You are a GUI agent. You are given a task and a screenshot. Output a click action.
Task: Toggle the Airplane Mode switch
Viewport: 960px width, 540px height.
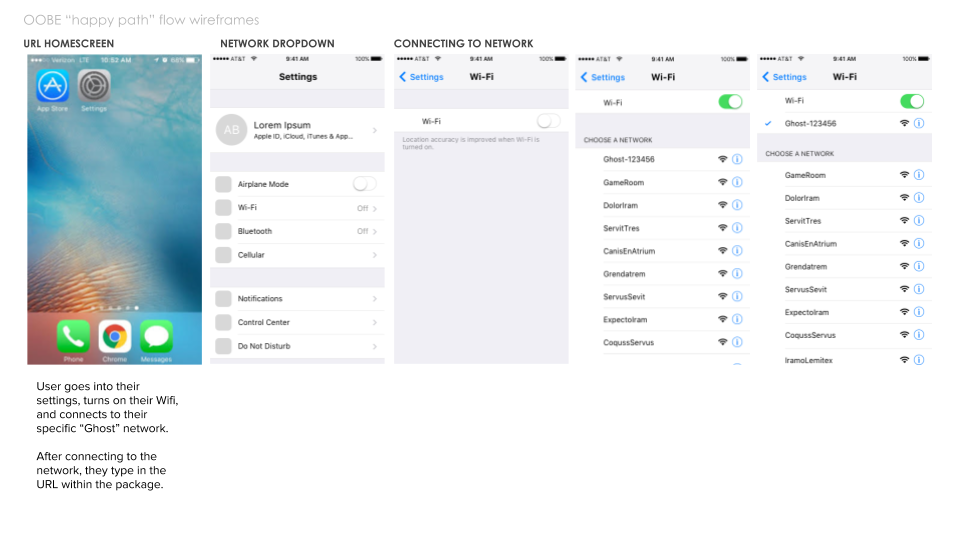365,184
